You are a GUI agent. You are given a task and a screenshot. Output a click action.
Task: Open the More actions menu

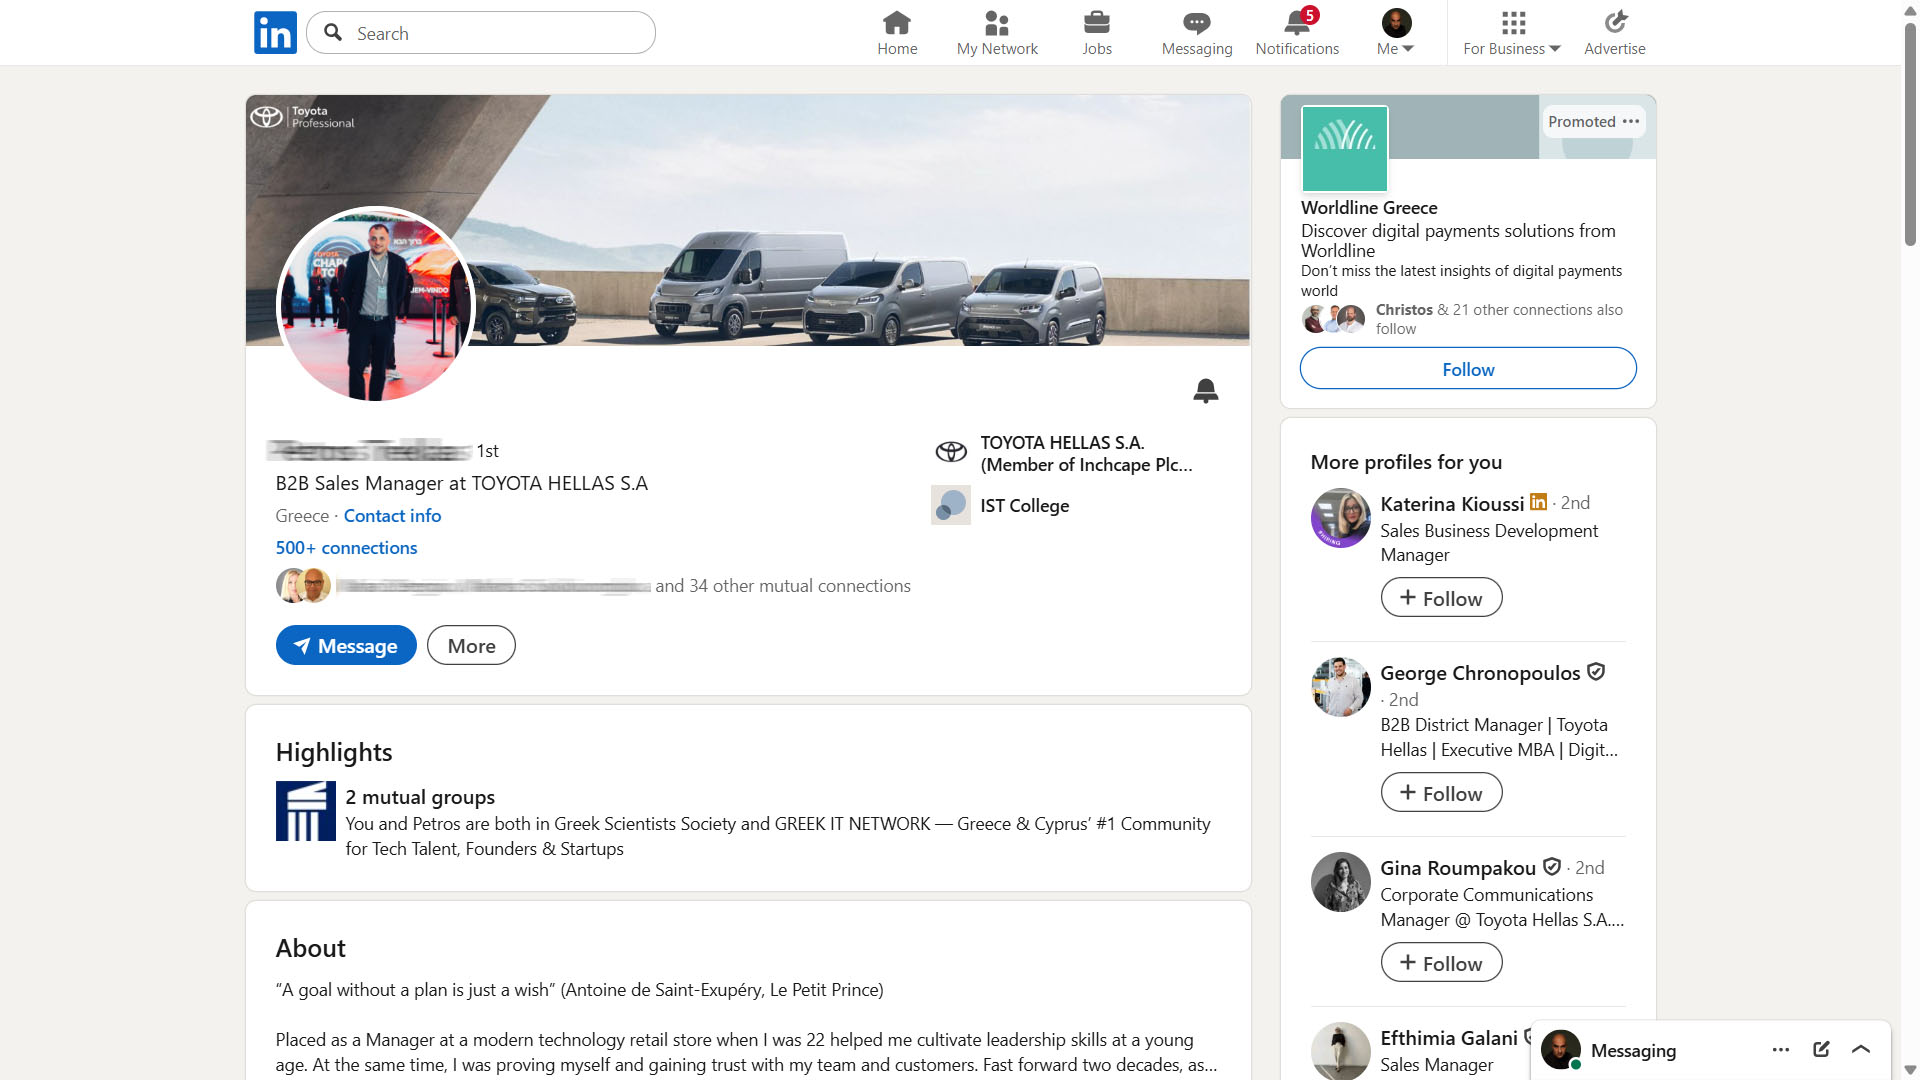coord(471,646)
